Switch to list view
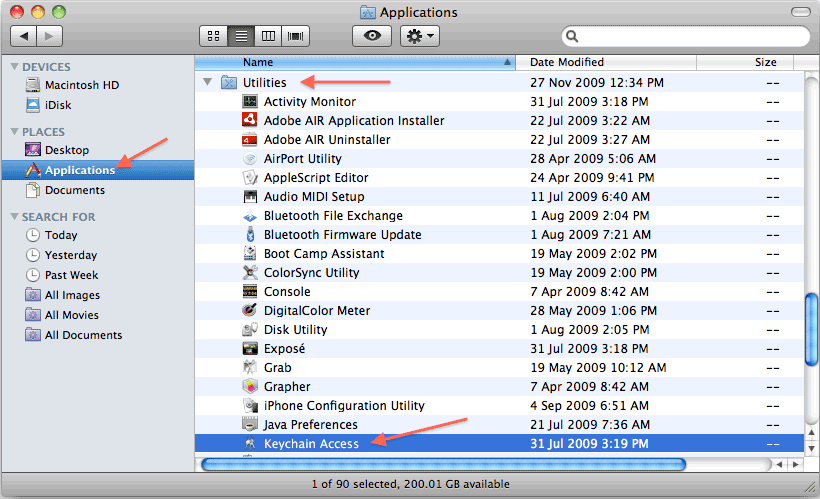Viewport: 820px width, 499px height. tap(241, 36)
